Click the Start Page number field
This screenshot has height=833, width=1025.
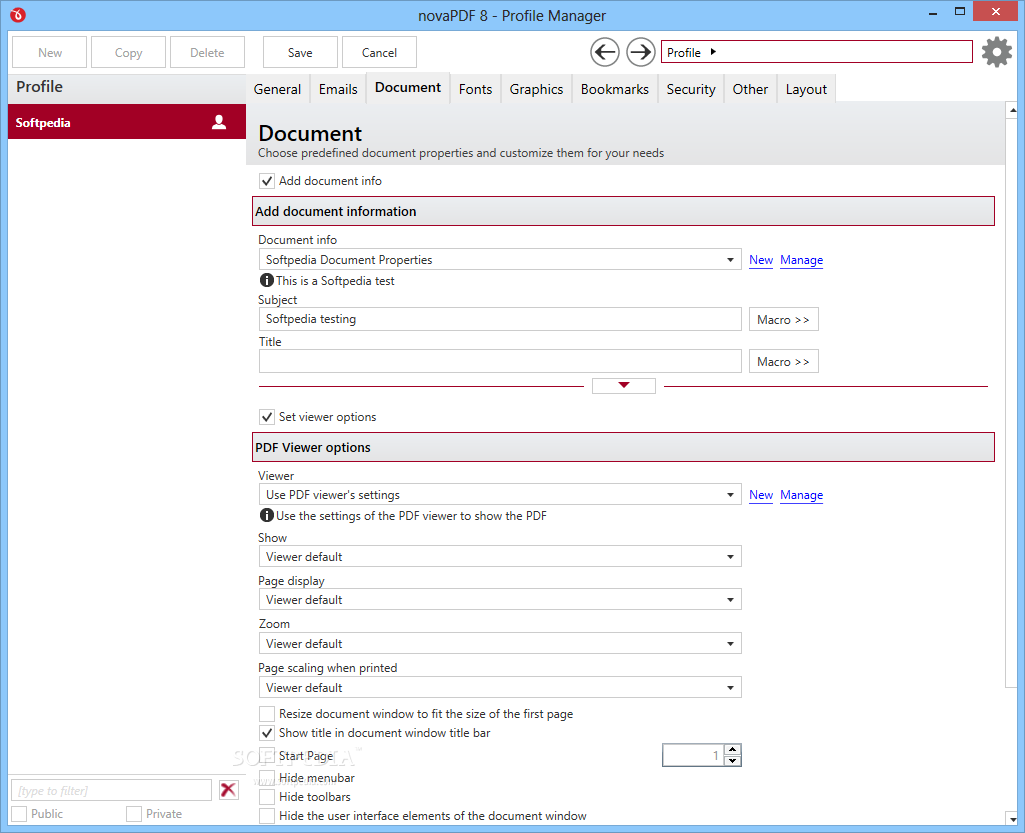pos(694,755)
